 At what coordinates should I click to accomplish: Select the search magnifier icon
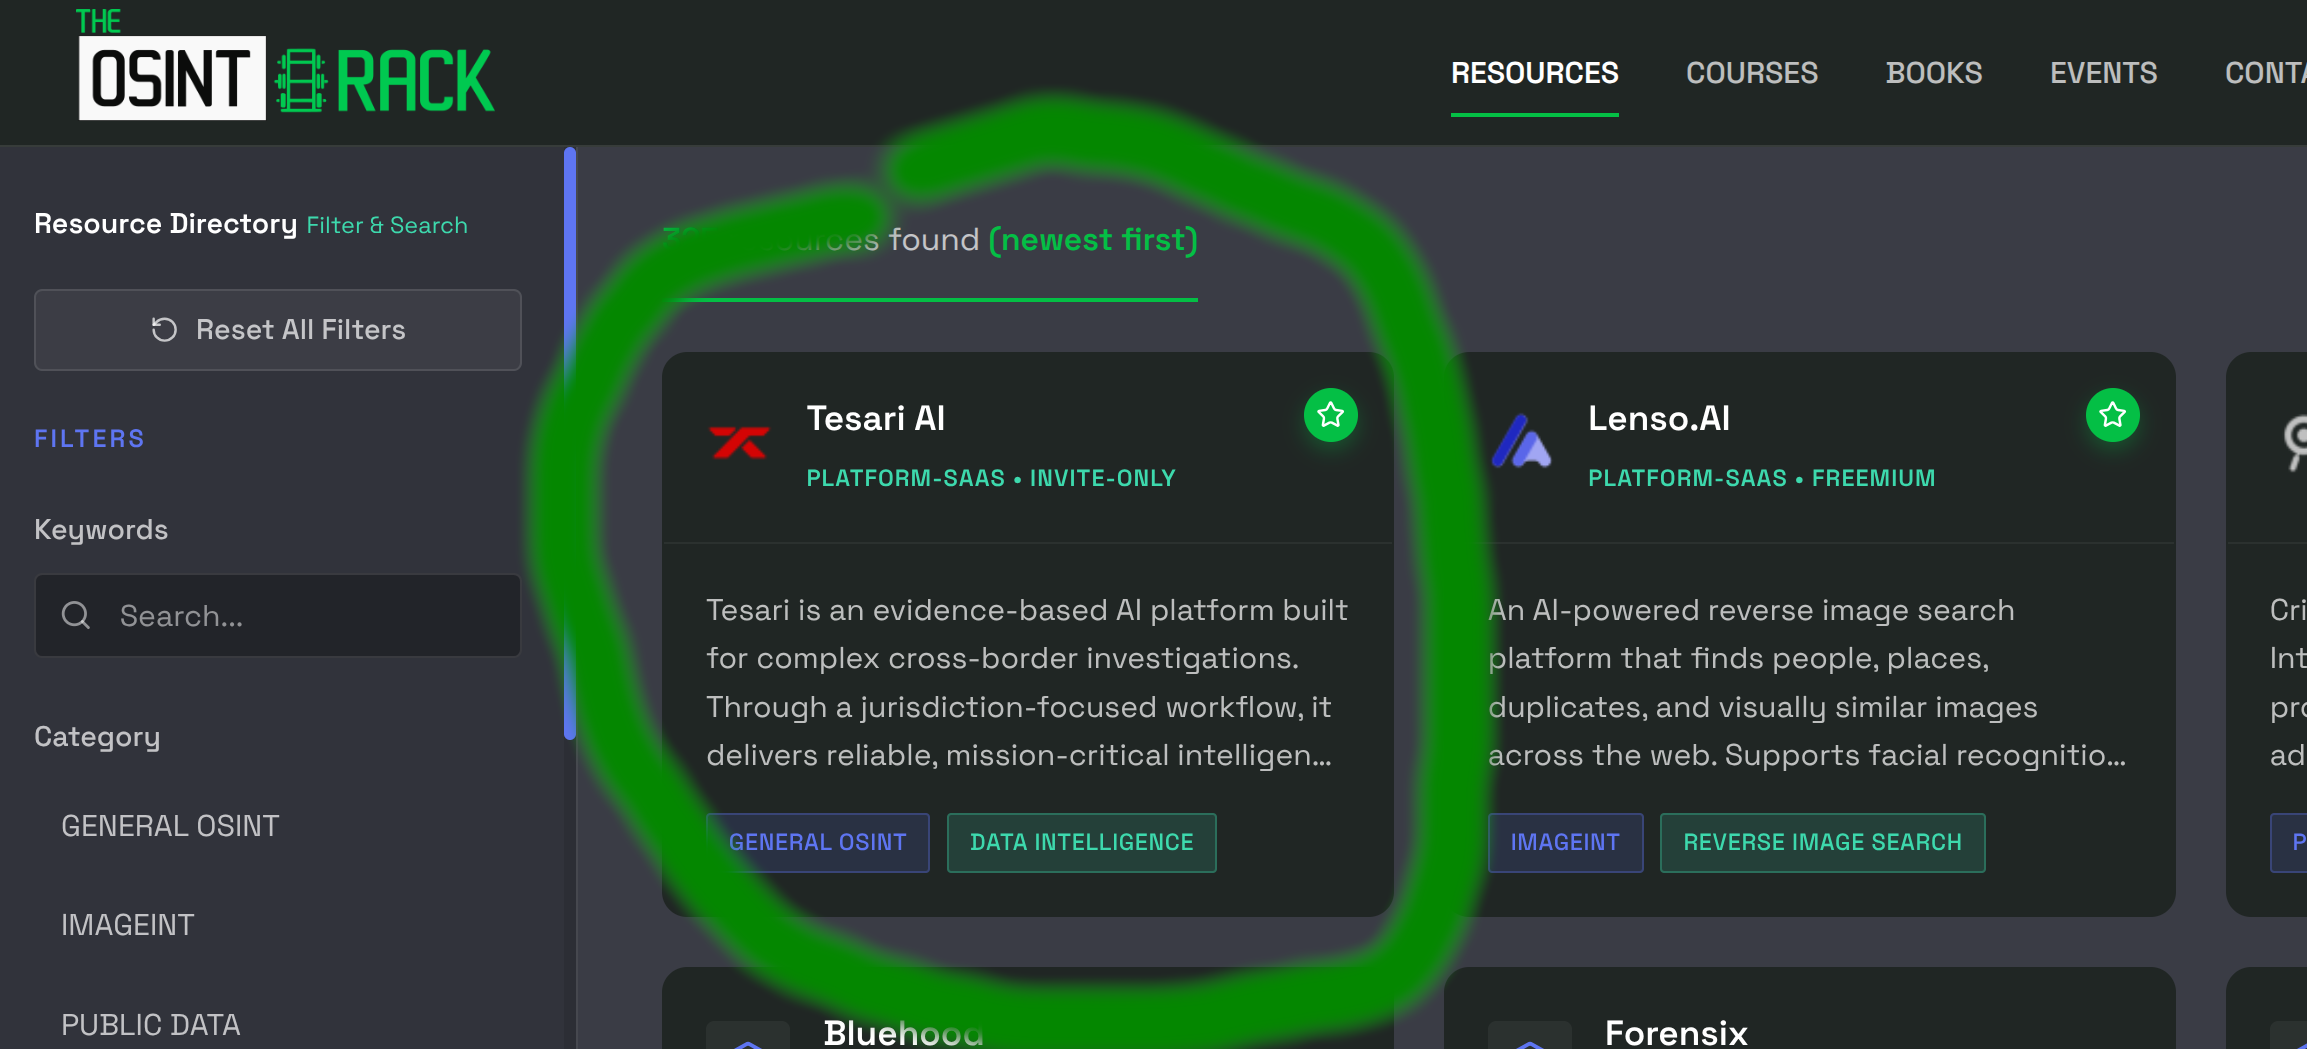(76, 615)
